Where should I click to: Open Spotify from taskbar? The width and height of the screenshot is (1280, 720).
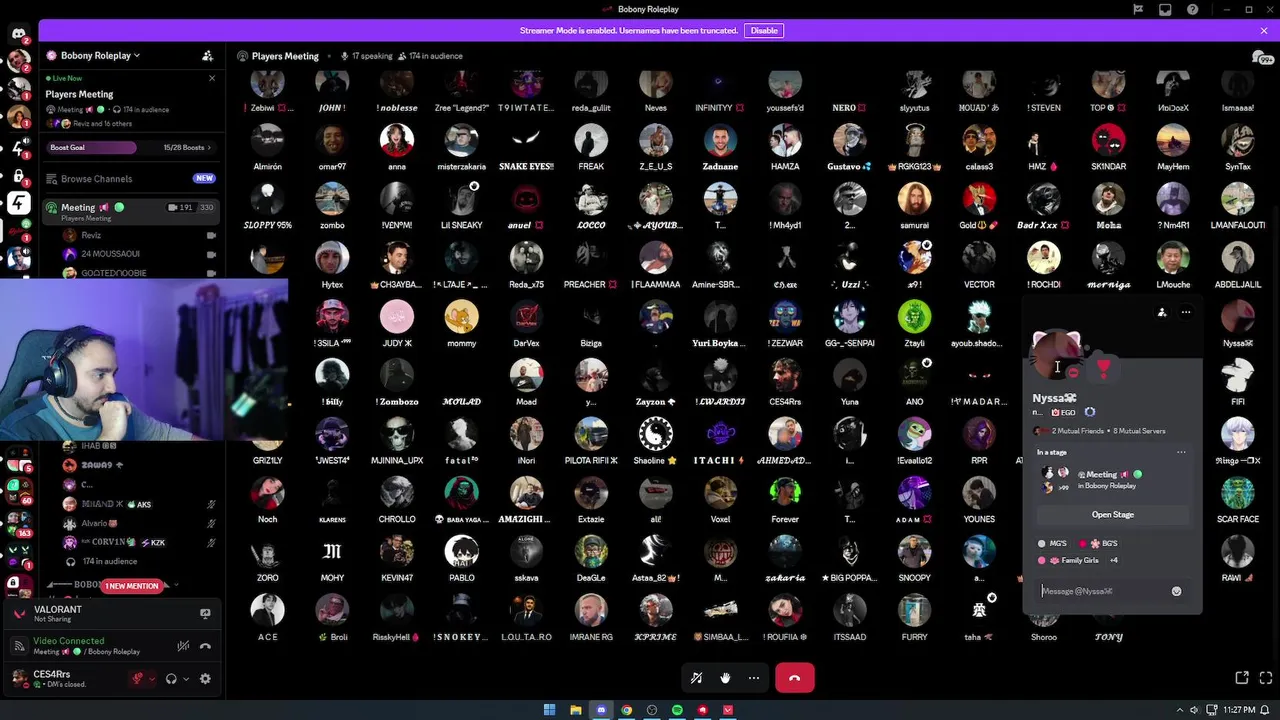pos(677,710)
